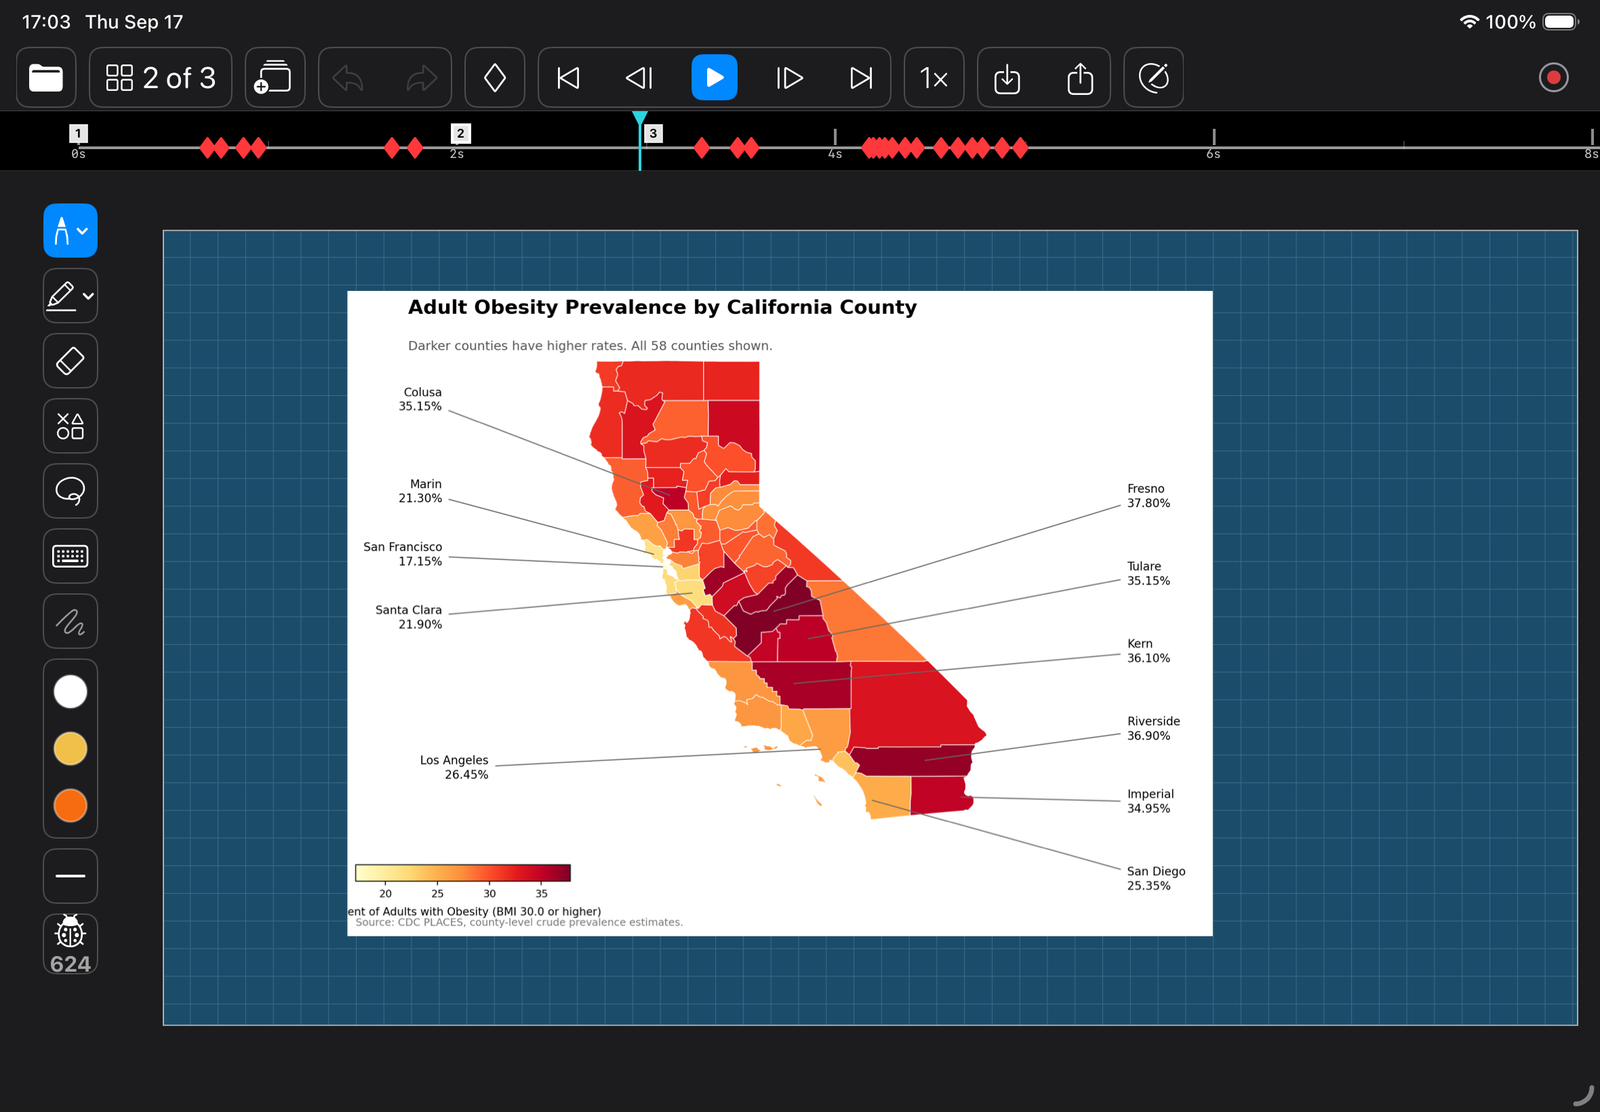1600x1112 pixels.
Task: Select the eraser tool
Action: (x=70, y=361)
